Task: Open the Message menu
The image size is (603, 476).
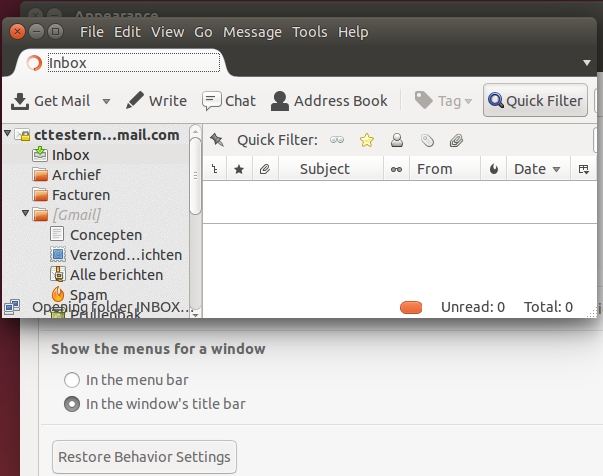Action: [252, 32]
